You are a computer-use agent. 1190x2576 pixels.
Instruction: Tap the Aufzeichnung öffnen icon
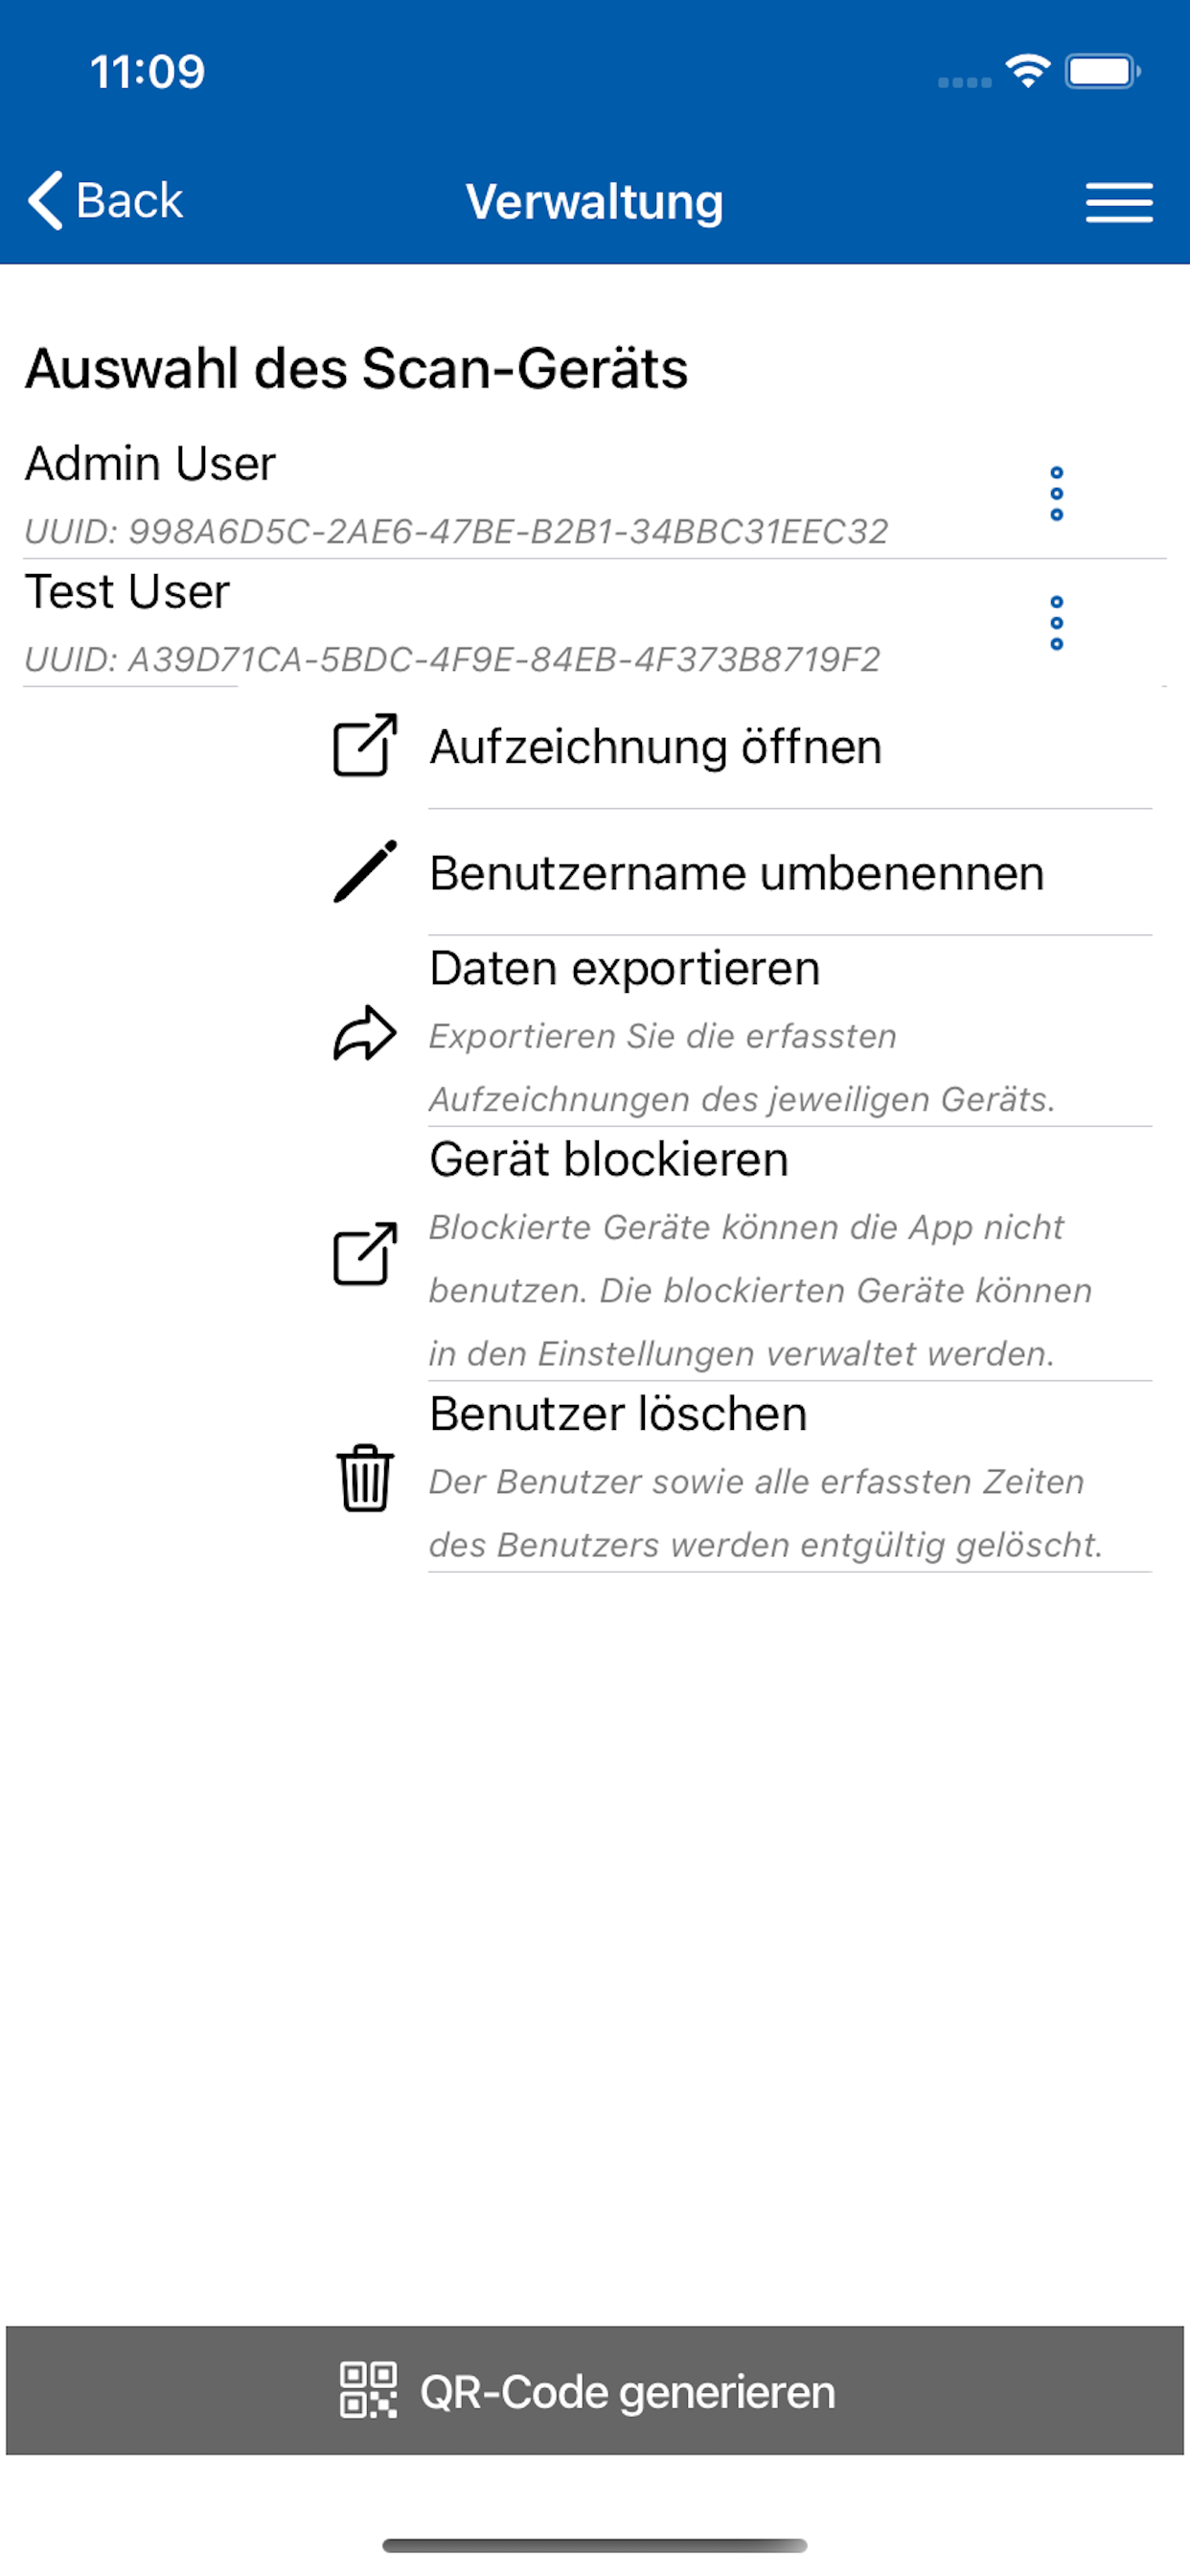tap(364, 746)
